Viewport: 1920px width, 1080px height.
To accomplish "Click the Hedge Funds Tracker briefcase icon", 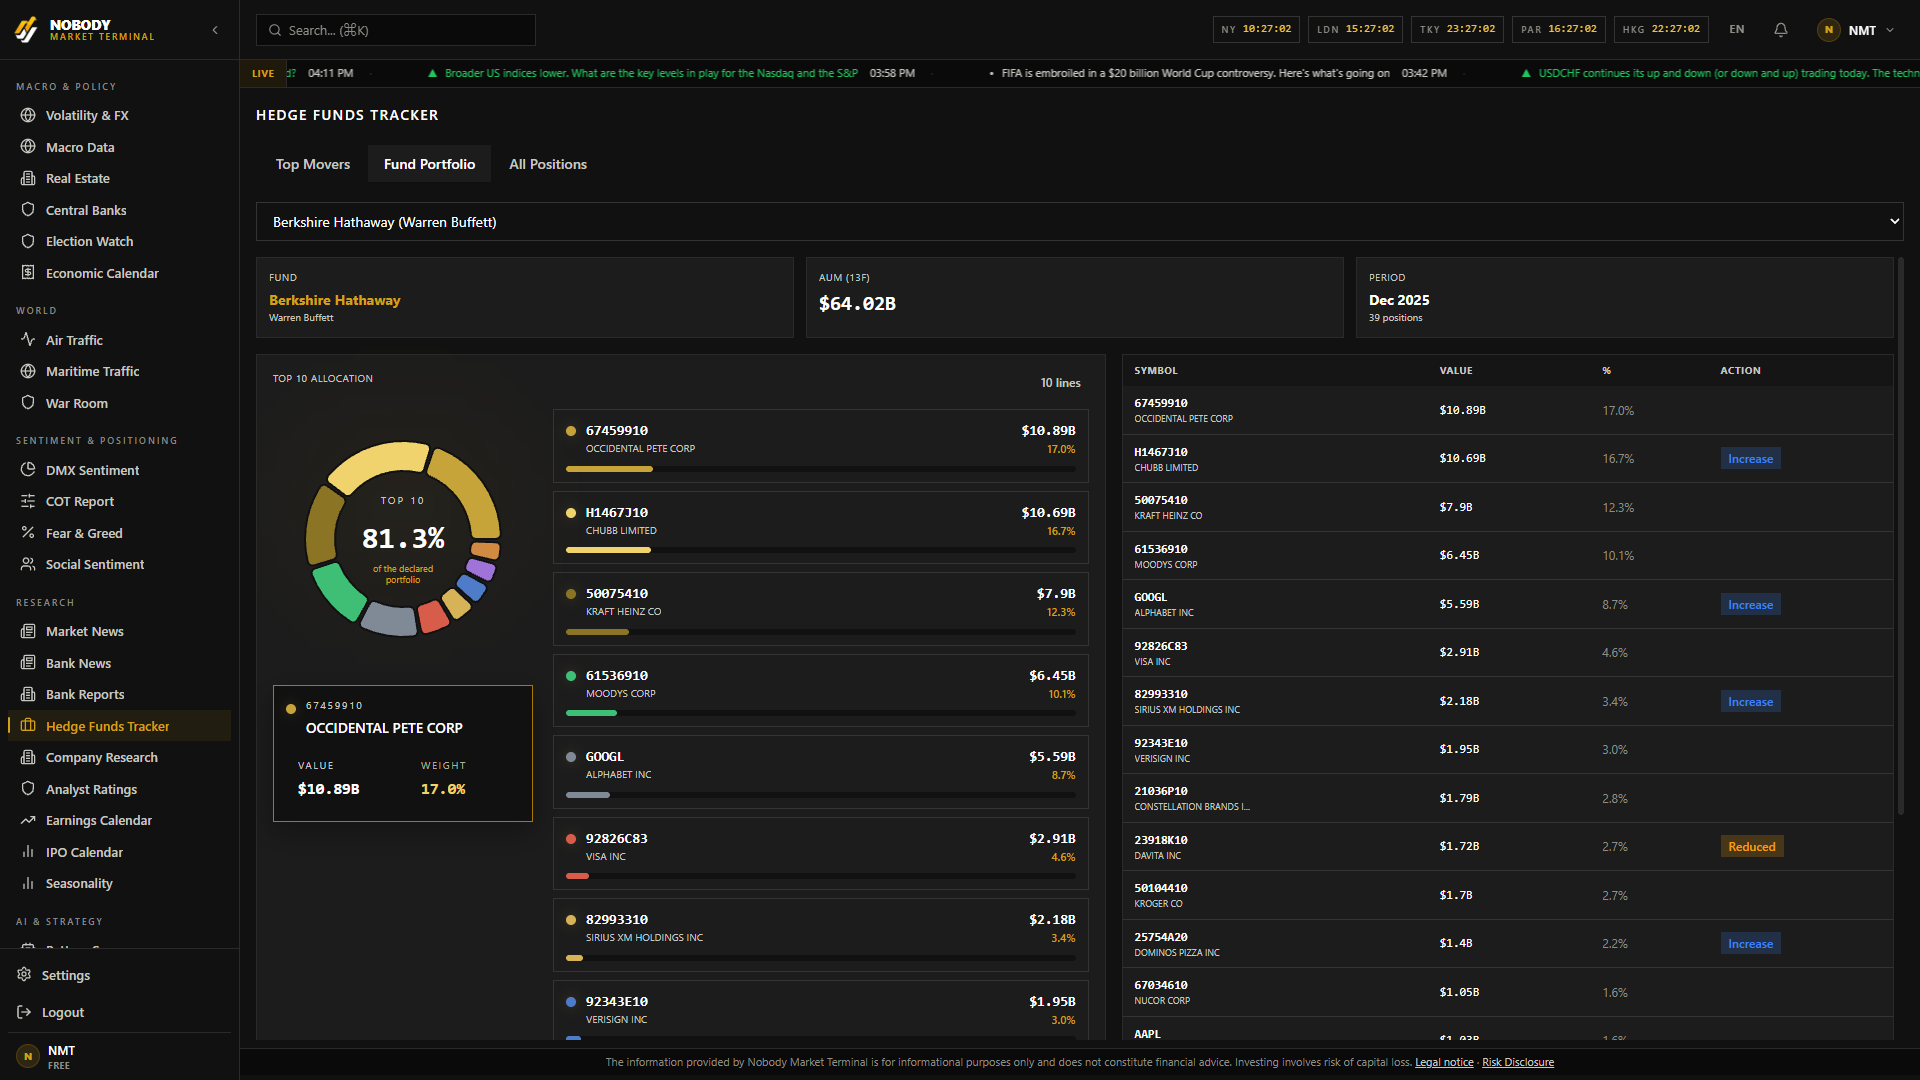I will click(x=28, y=726).
